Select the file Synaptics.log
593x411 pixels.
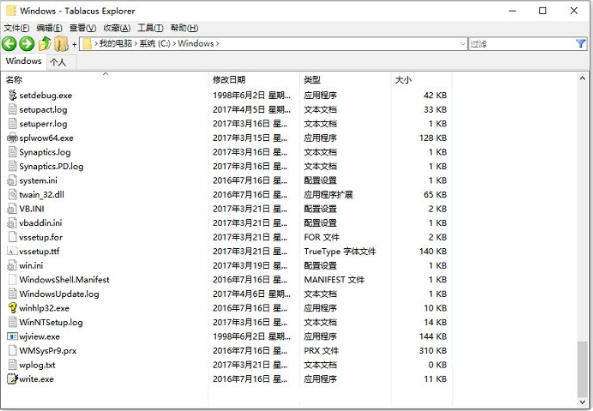[x=45, y=152]
